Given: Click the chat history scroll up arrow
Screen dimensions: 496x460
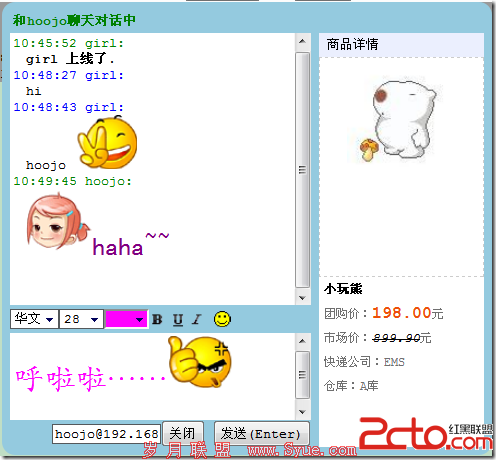Looking at the screenshot, I should pos(302,41).
